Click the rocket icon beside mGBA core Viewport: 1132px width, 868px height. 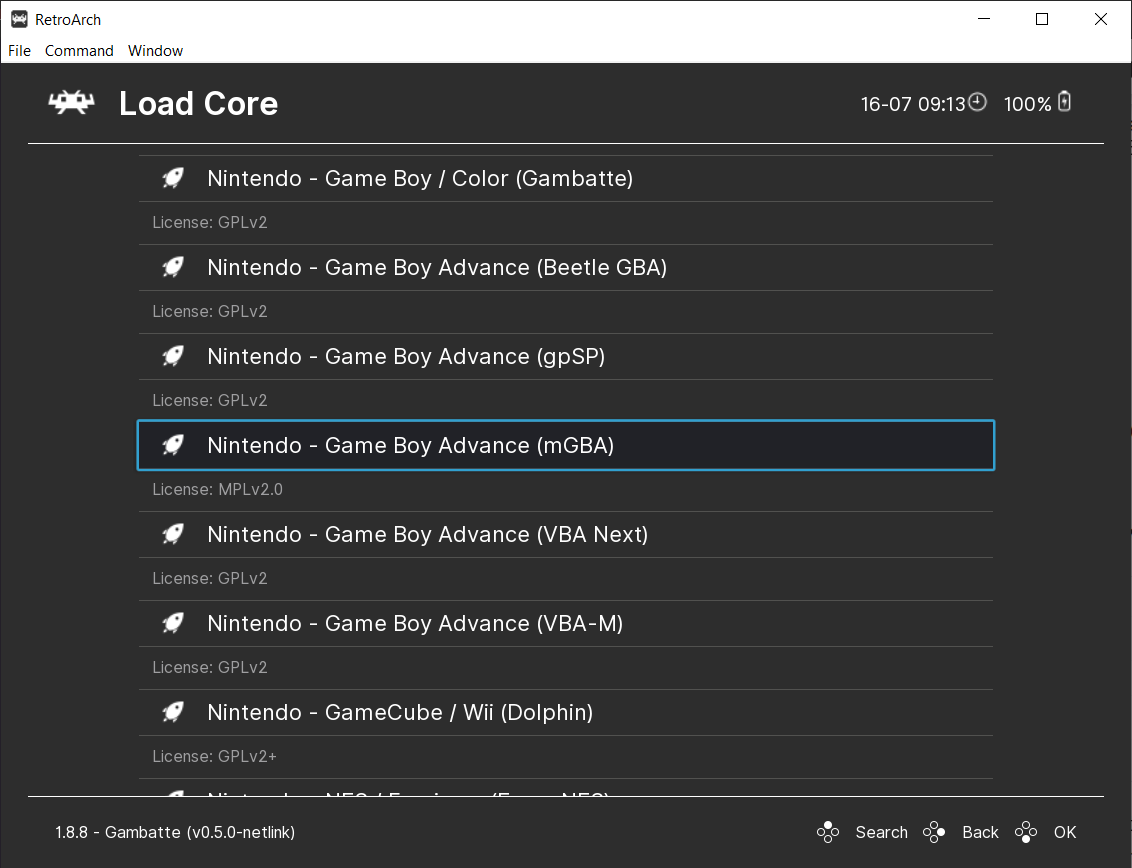pos(173,445)
